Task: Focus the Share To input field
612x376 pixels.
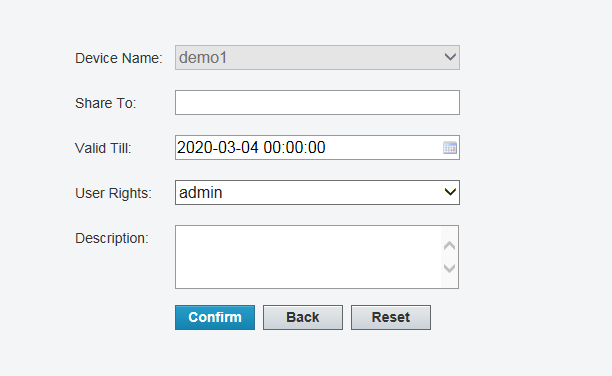Action: [317, 103]
